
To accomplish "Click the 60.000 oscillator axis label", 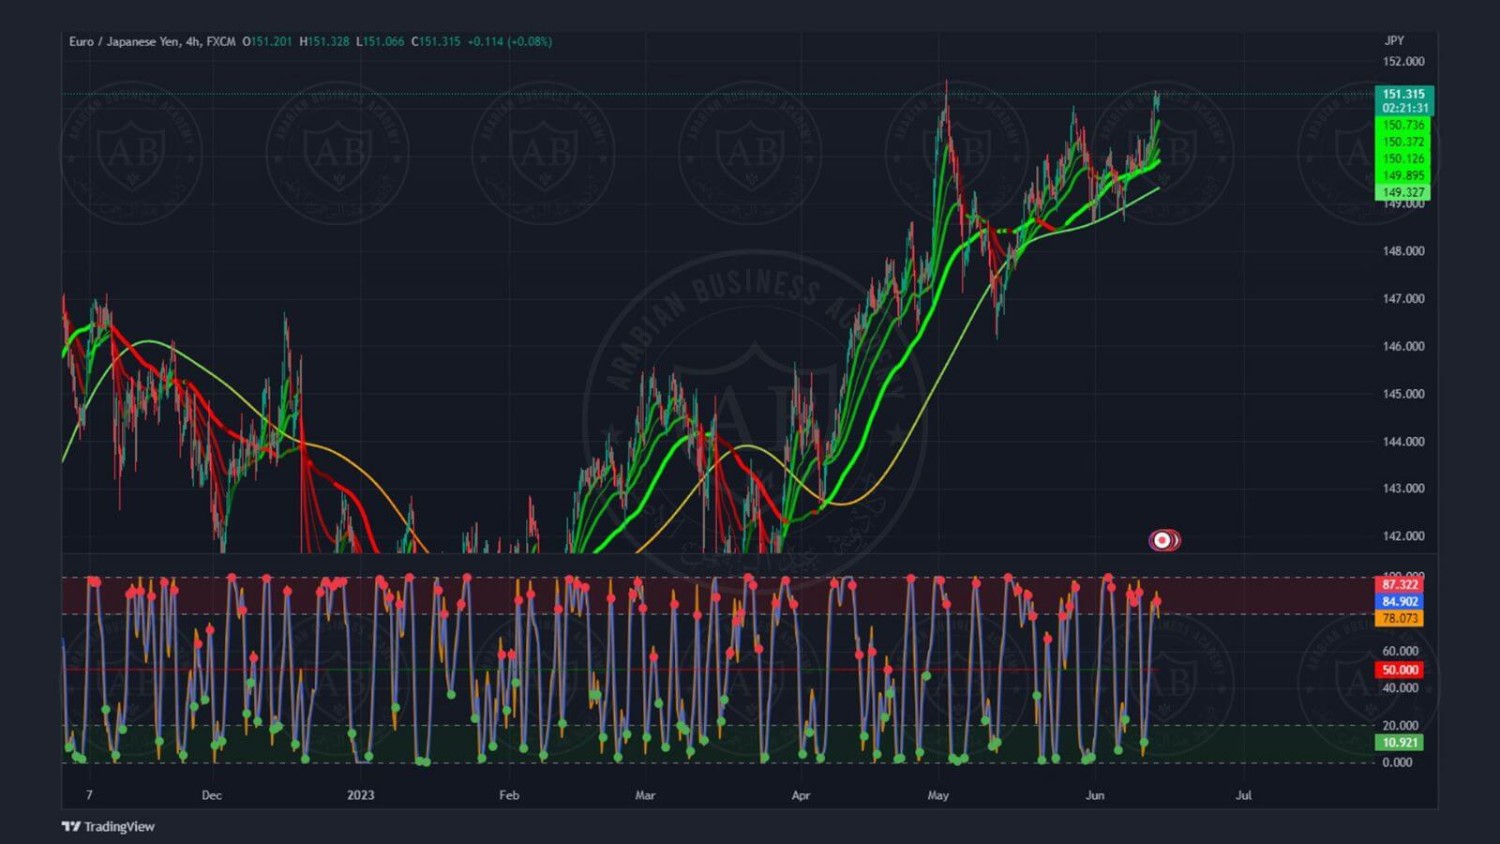I will pyautogui.click(x=1400, y=651).
